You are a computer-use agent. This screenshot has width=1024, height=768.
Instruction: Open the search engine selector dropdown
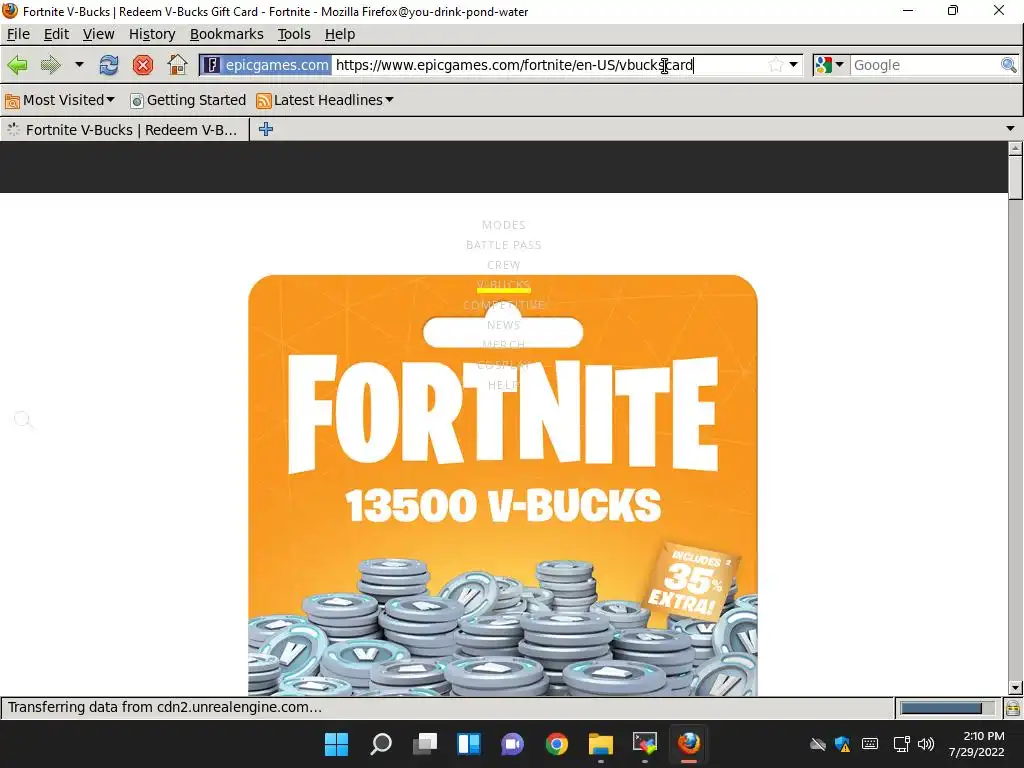tap(830, 65)
